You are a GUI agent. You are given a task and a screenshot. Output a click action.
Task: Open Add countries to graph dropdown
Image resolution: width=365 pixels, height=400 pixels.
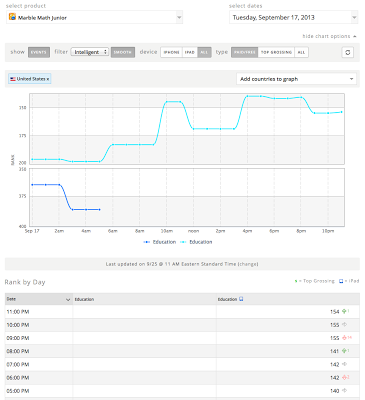pyautogui.click(x=296, y=79)
